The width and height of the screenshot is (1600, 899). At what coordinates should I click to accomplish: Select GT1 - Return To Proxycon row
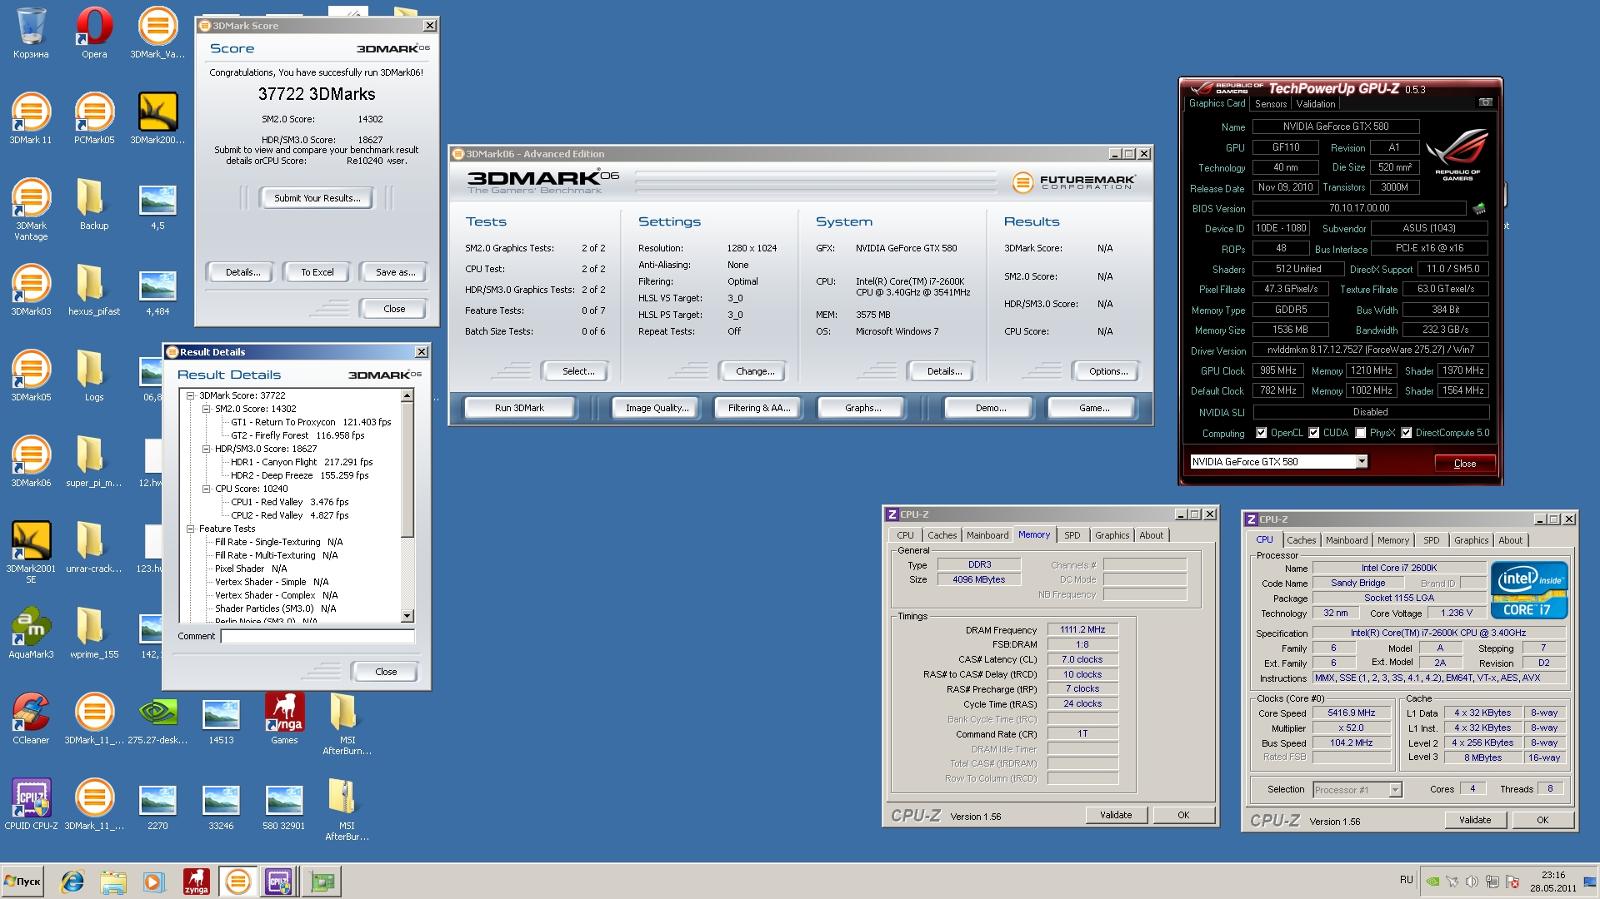pos(311,422)
